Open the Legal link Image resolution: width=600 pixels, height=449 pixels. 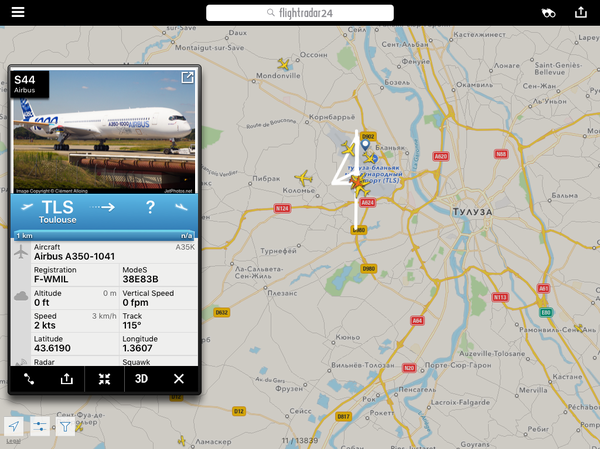(13, 441)
